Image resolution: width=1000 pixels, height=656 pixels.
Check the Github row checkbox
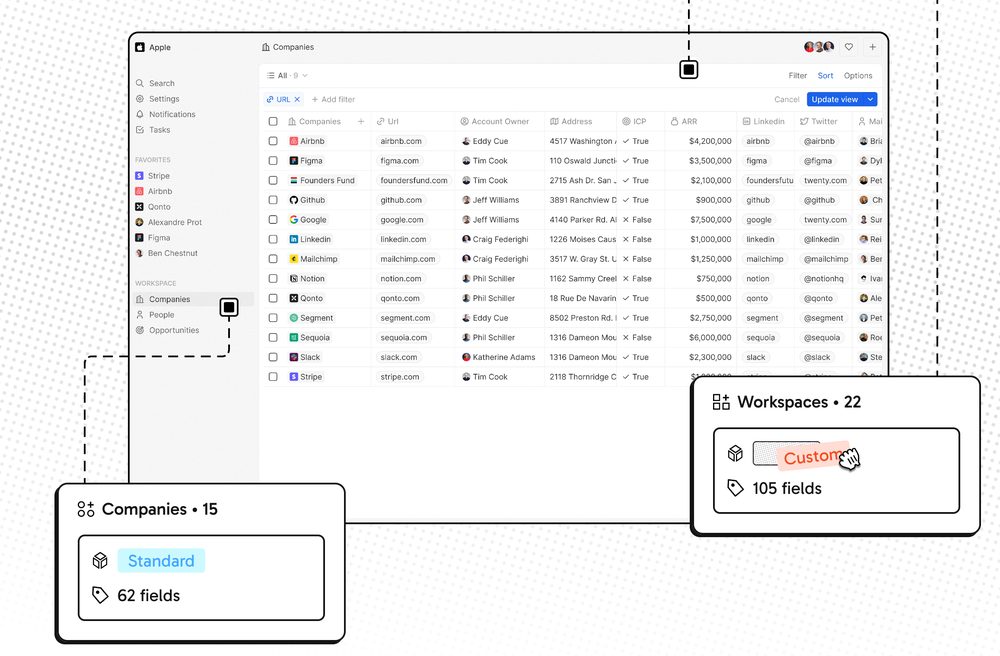(x=273, y=200)
